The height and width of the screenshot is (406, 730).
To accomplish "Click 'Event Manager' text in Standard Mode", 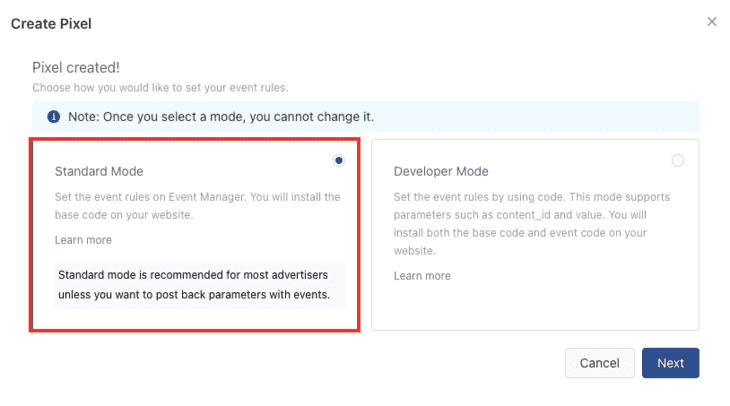I will tap(207, 197).
